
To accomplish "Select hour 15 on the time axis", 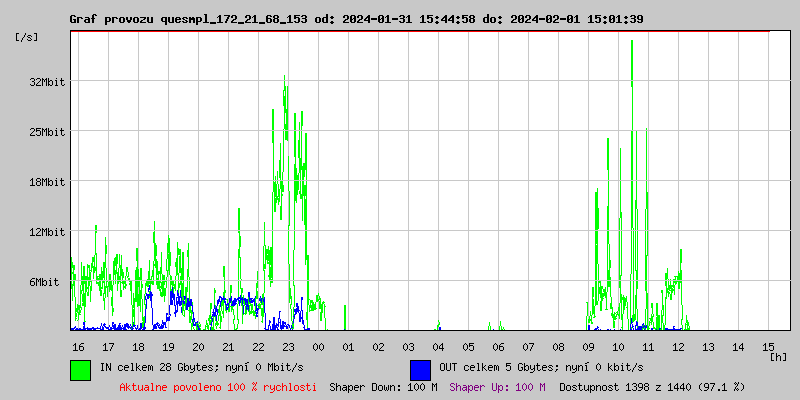I will point(768,346).
